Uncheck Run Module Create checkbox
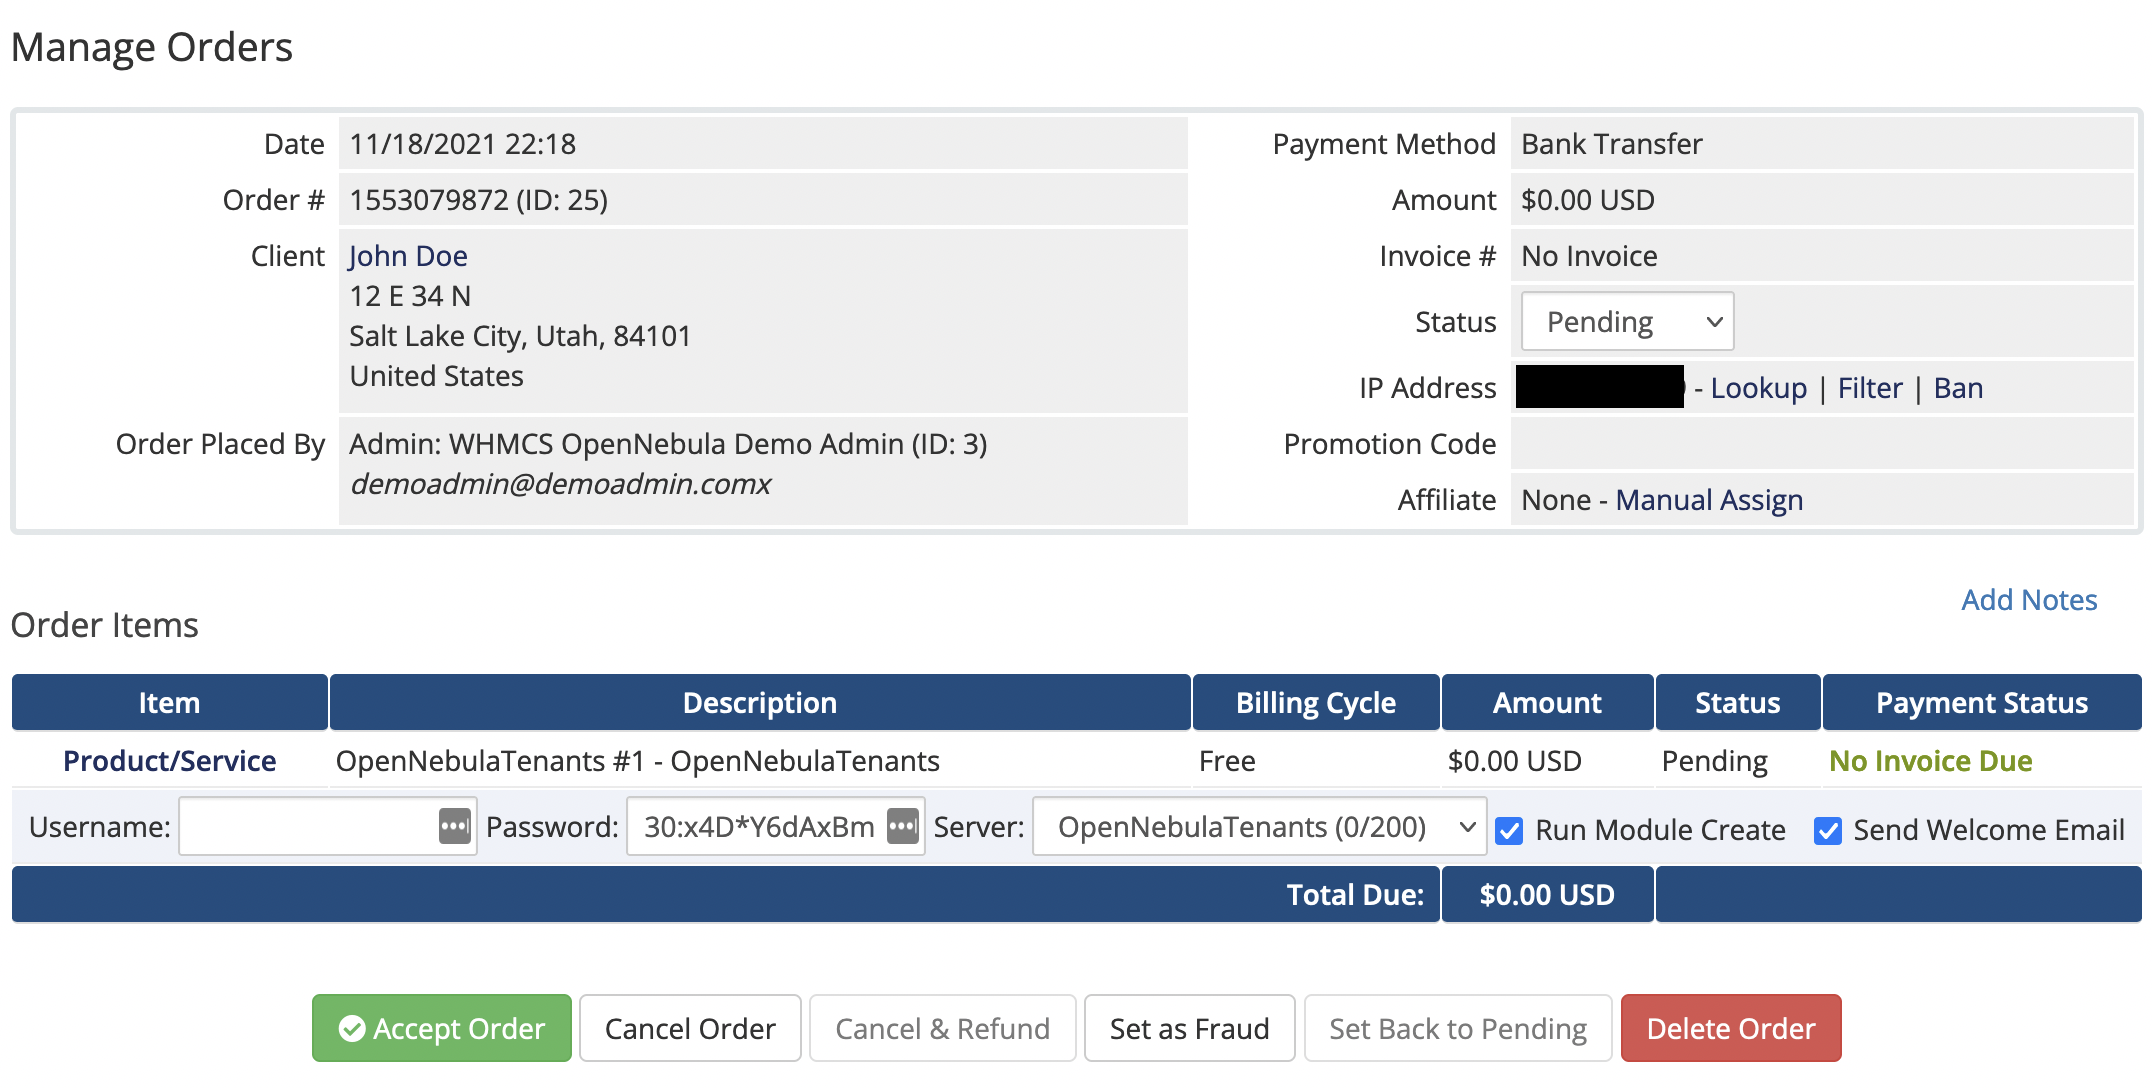The width and height of the screenshot is (2152, 1088). tap(1509, 831)
